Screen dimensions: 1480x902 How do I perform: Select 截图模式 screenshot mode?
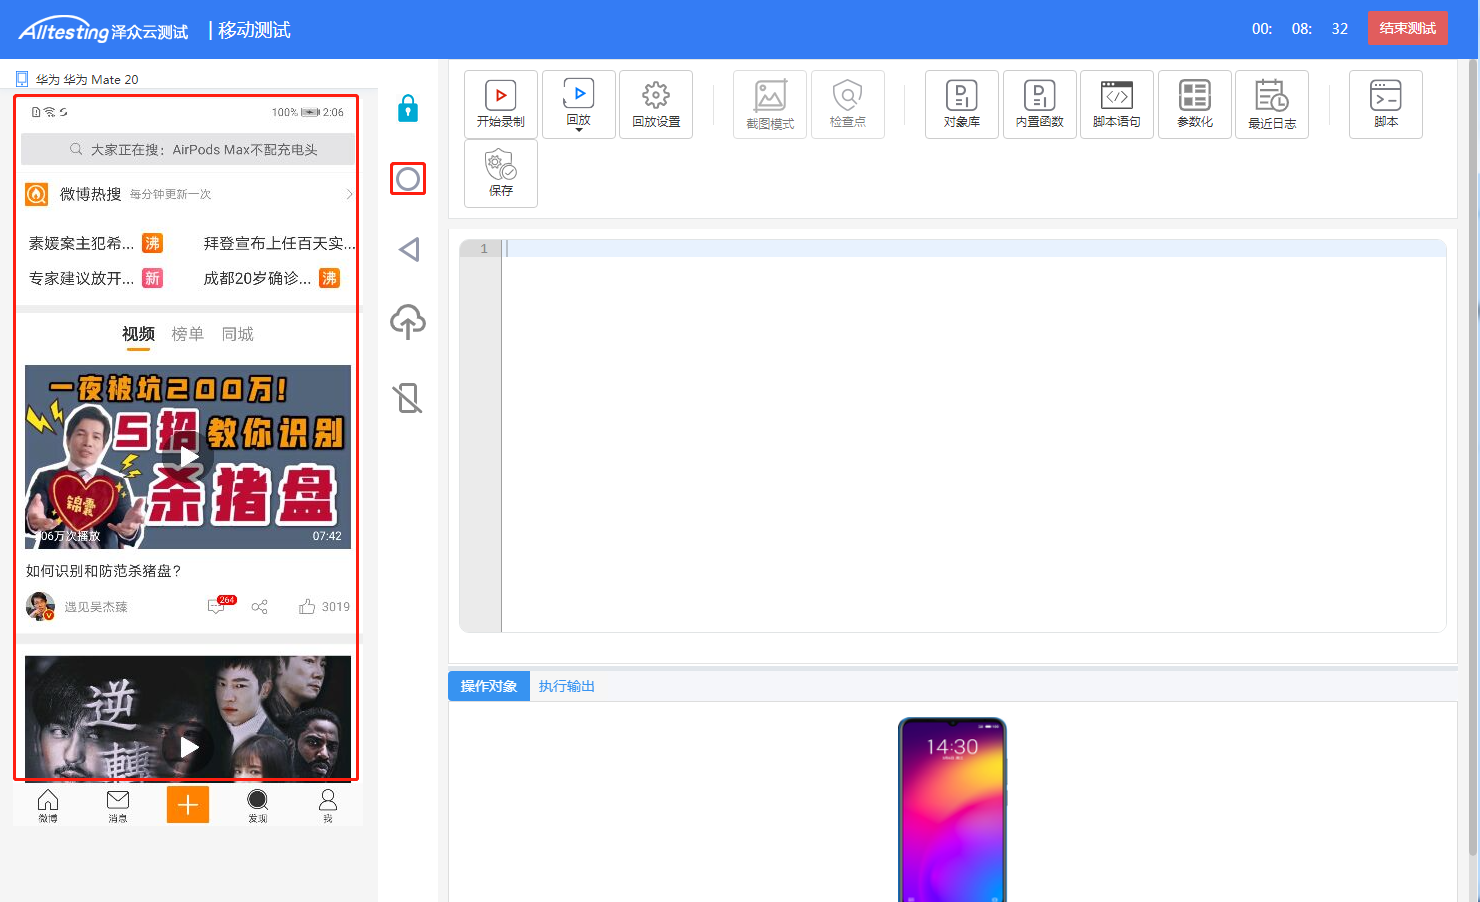click(x=770, y=104)
